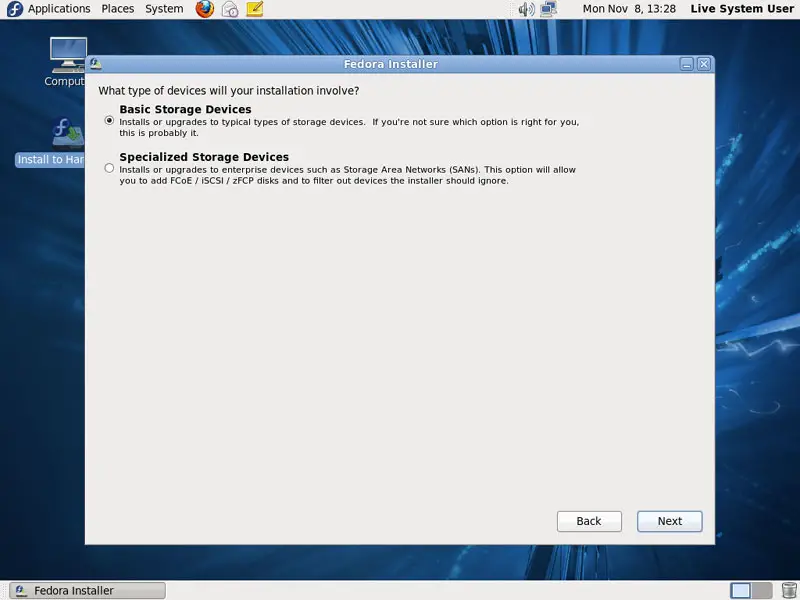Click the 'What type of devices' question text
The width and height of the screenshot is (800, 600).
pos(229,90)
